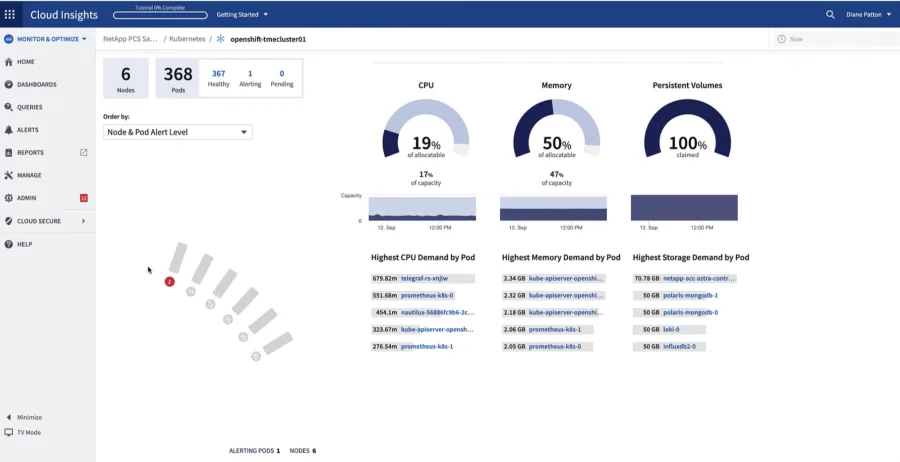900x462 pixels.
Task: Open the Node & Pod Alert Level dropdown
Action: coord(178,132)
